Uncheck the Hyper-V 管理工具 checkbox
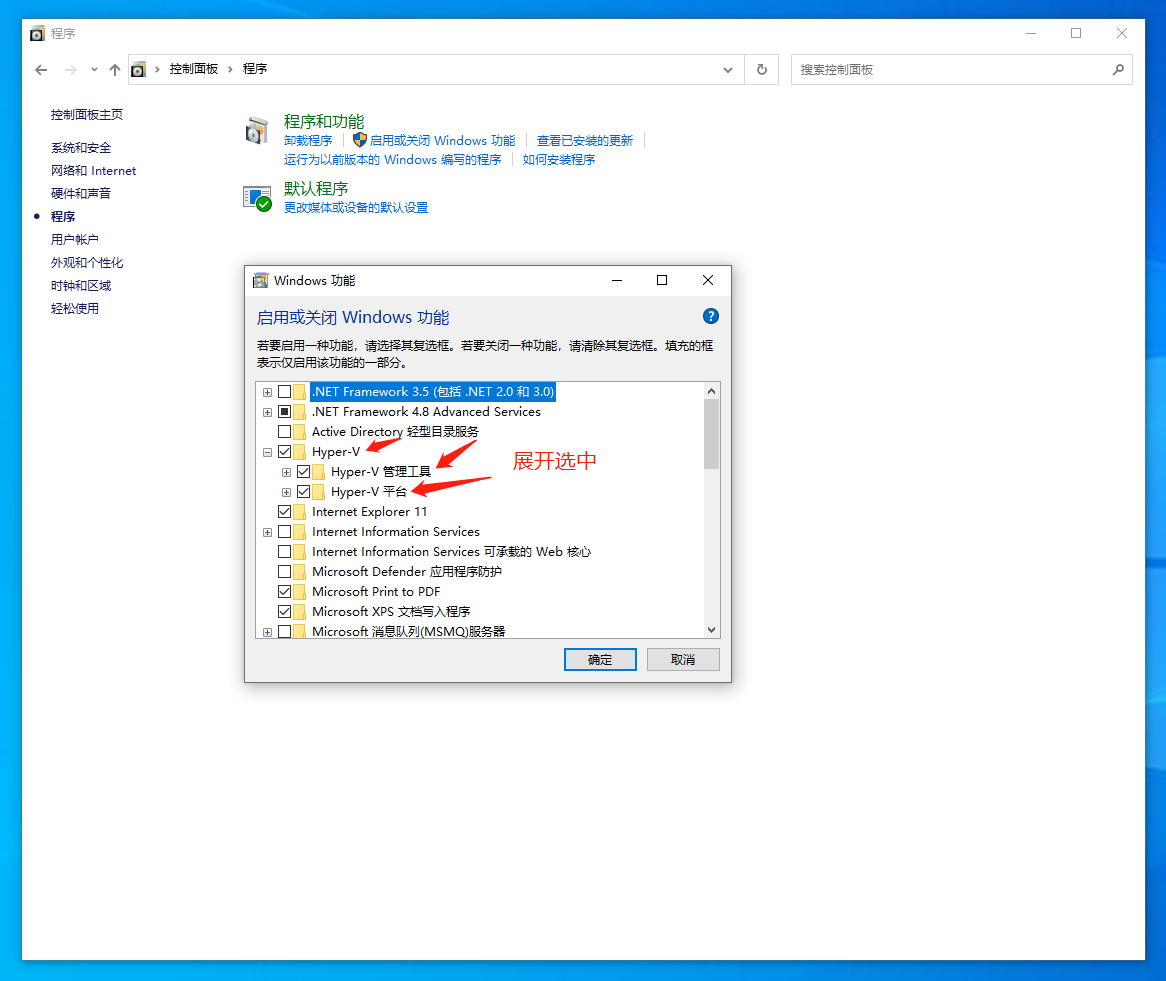 304,472
